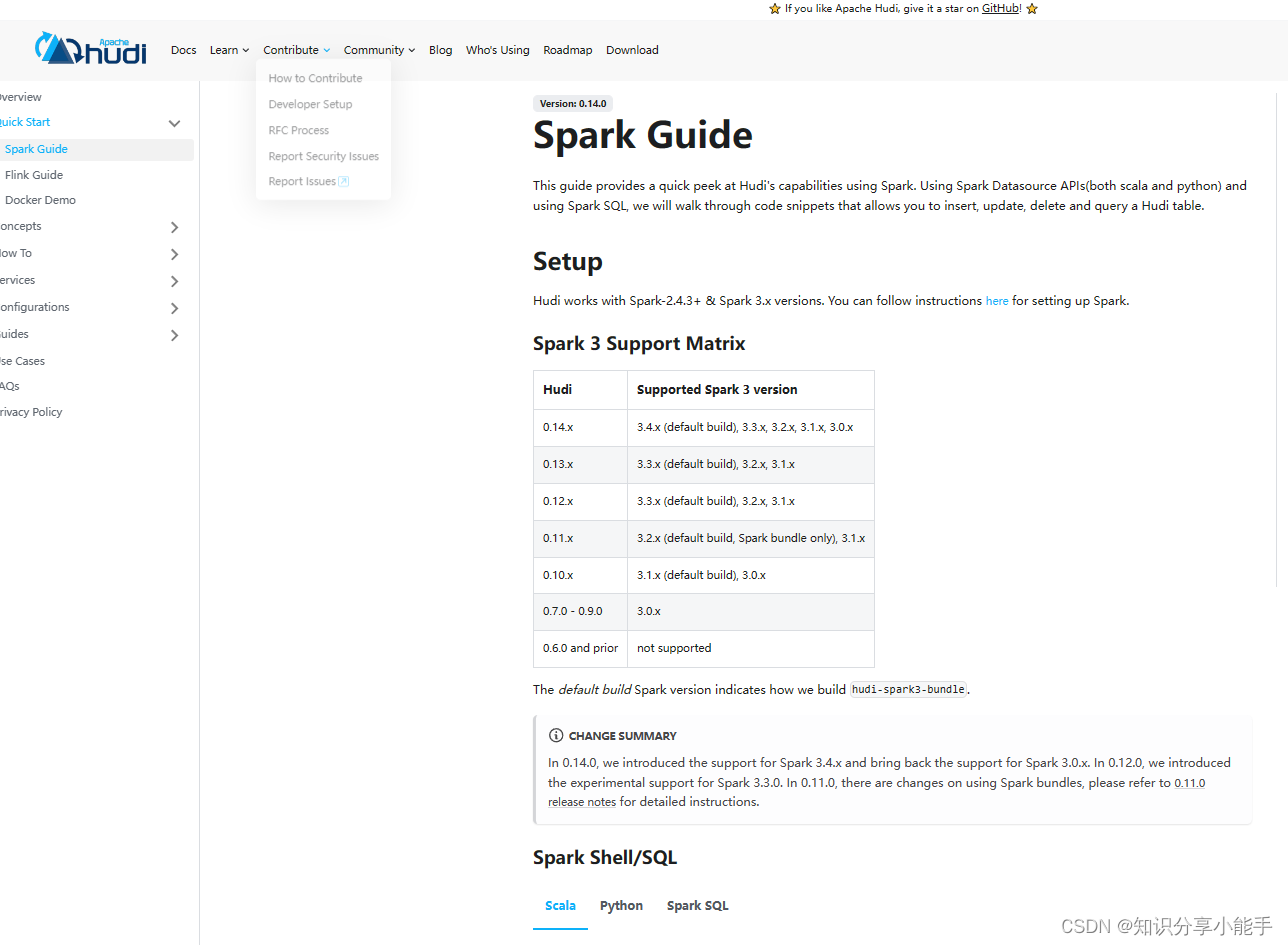Open the Who's Using page
1288x945 pixels.
[497, 50]
